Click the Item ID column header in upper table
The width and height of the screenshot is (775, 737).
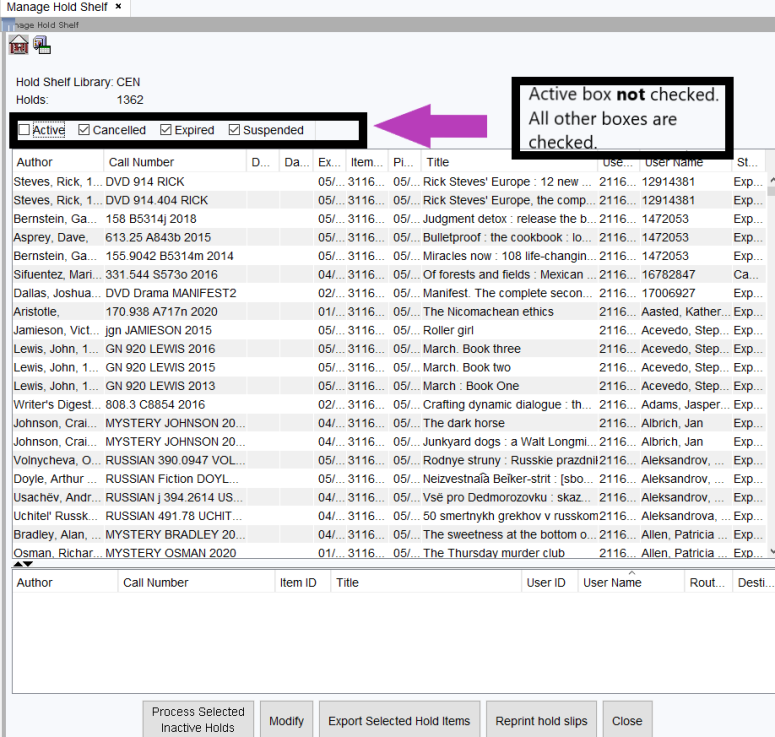coord(366,162)
